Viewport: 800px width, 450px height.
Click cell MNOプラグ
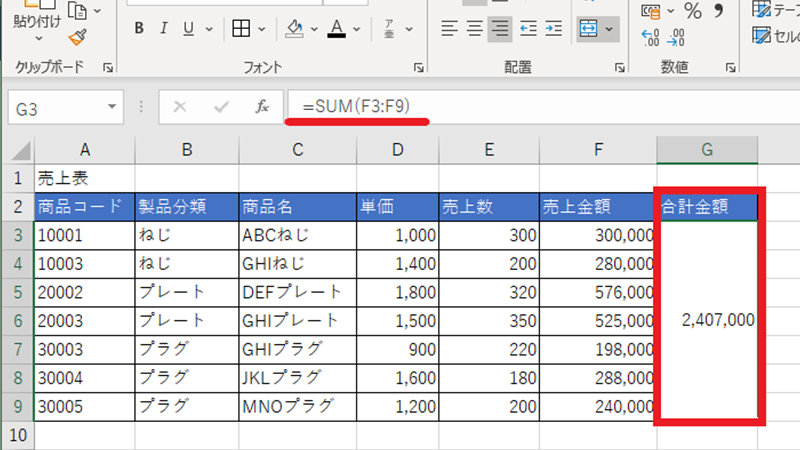pos(297,407)
